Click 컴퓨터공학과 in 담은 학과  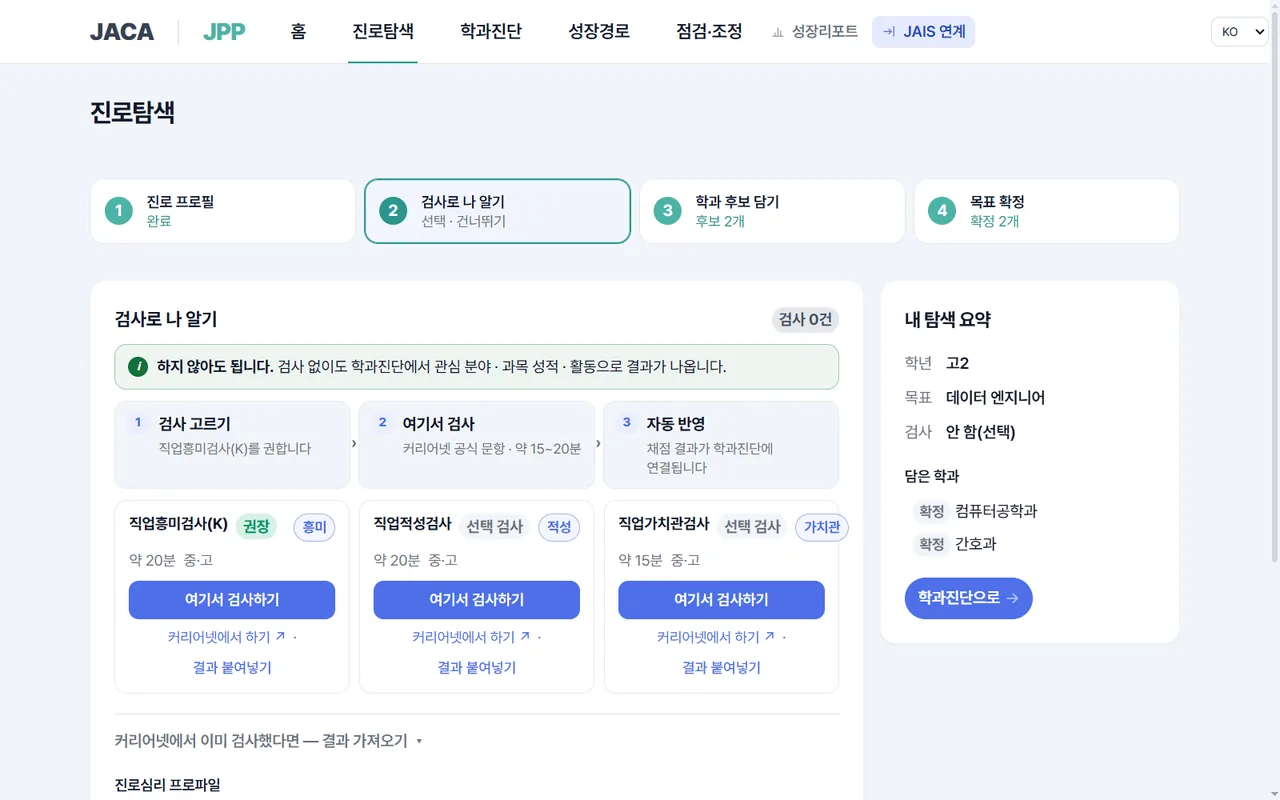pos(996,511)
